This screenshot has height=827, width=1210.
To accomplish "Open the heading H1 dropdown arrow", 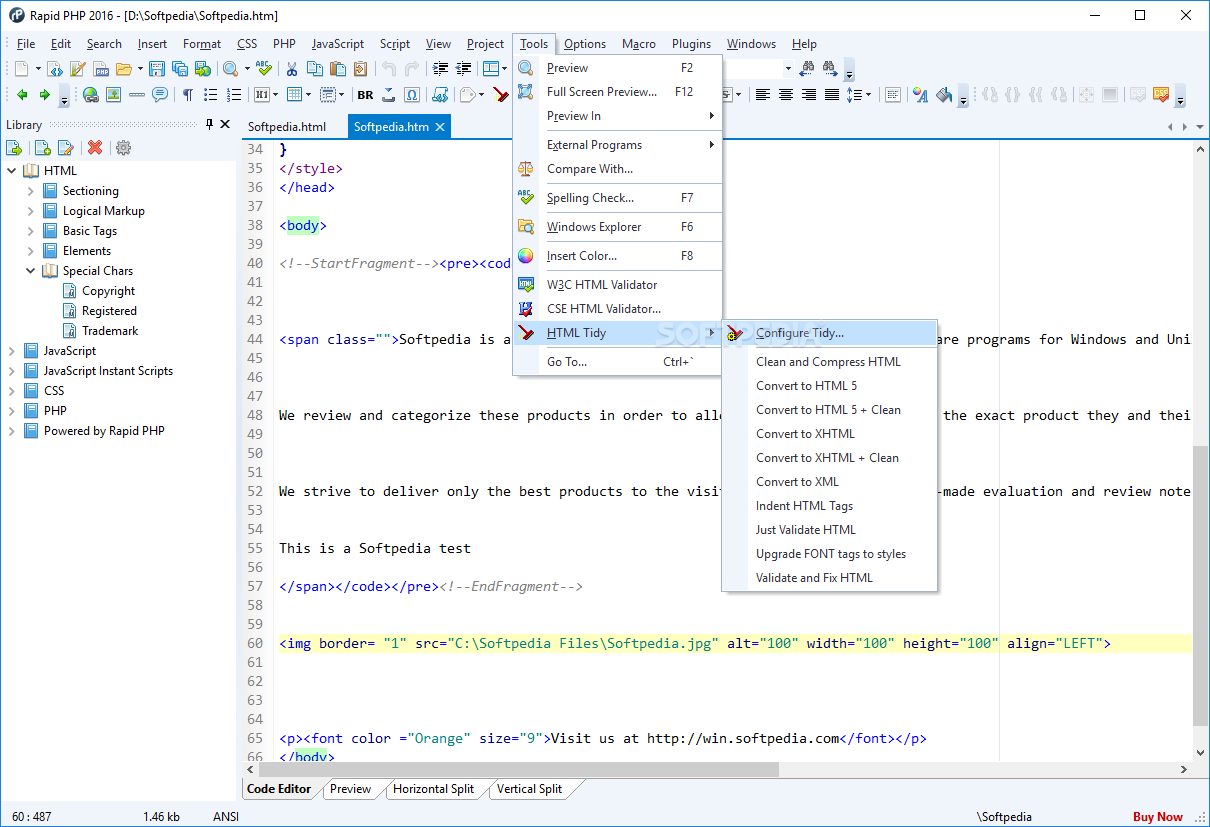I will [275, 95].
